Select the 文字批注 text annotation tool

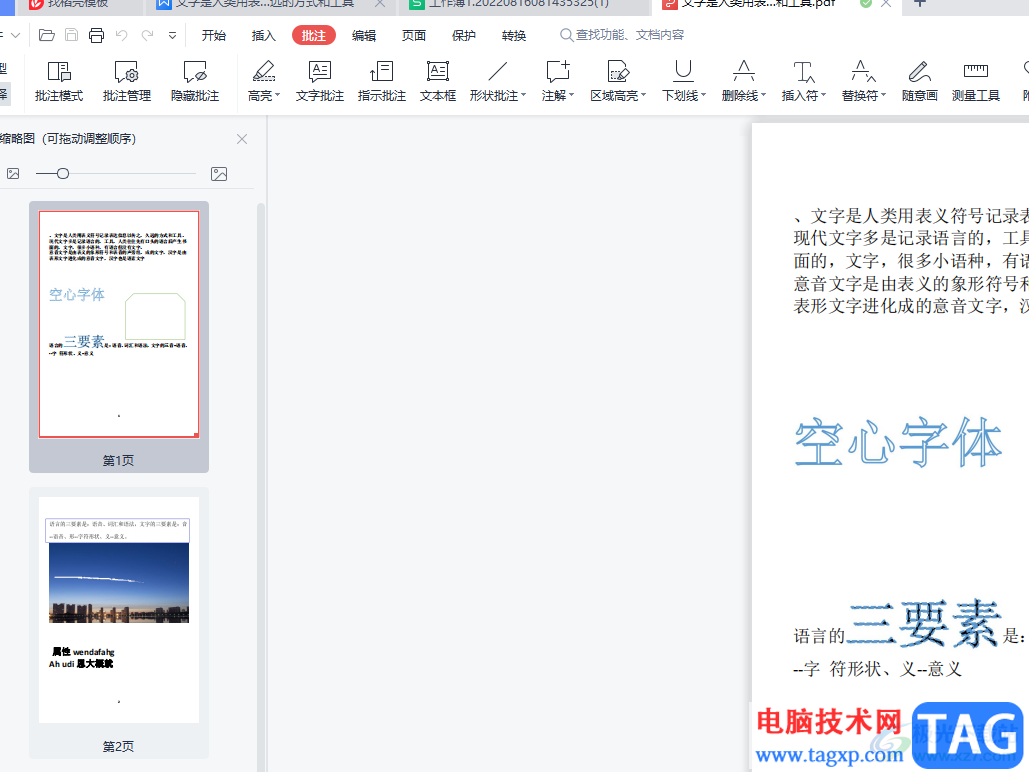(x=320, y=81)
